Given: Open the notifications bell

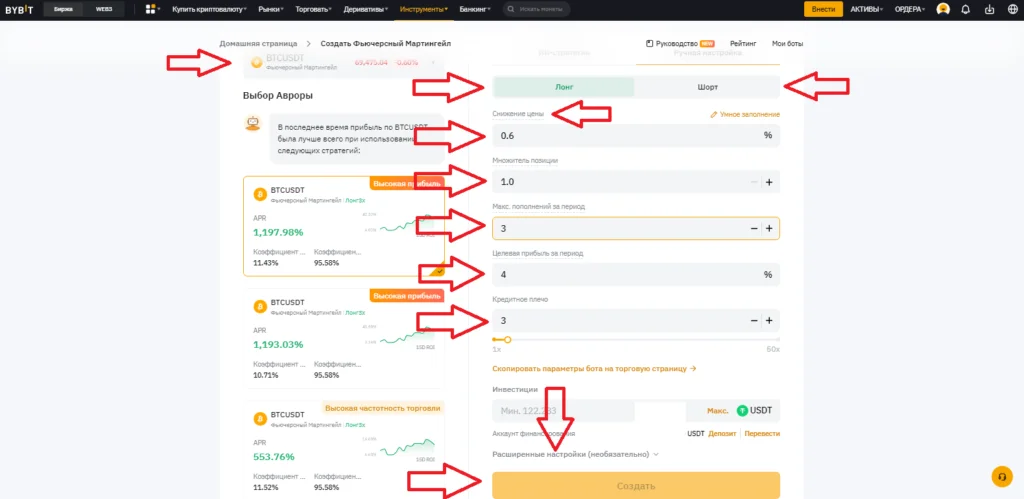Looking at the screenshot, I should tap(965, 9).
